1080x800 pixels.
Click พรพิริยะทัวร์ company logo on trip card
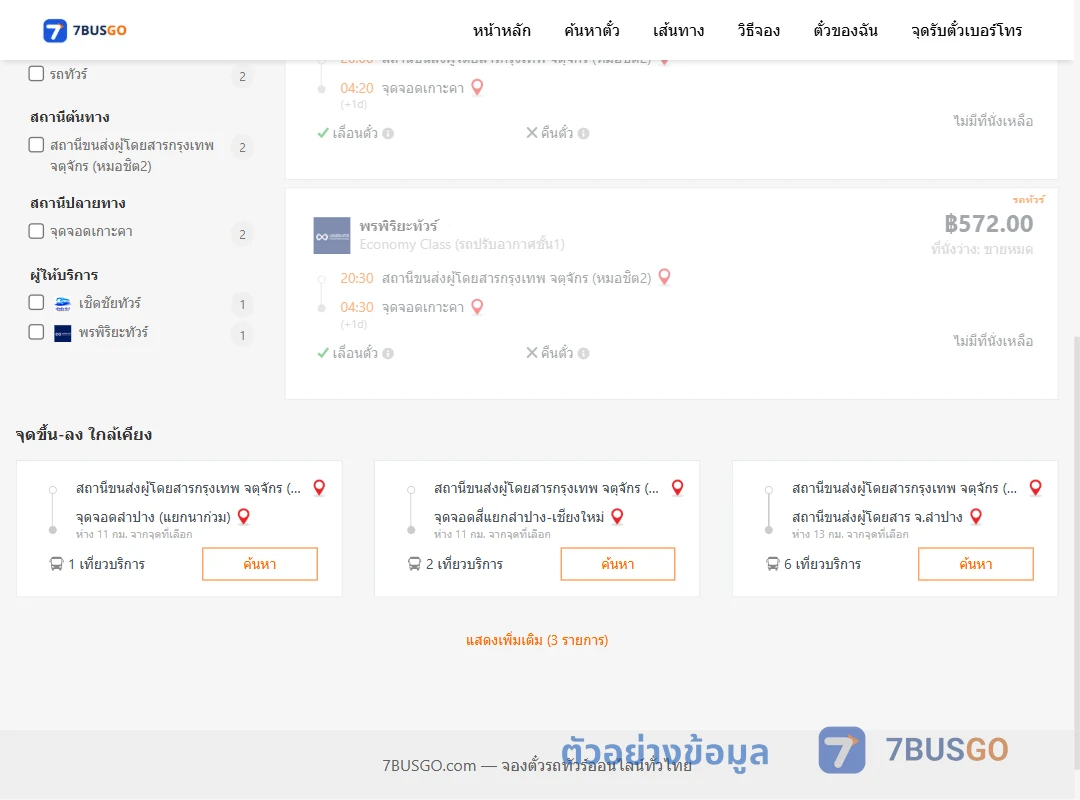click(x=332, y=236)
